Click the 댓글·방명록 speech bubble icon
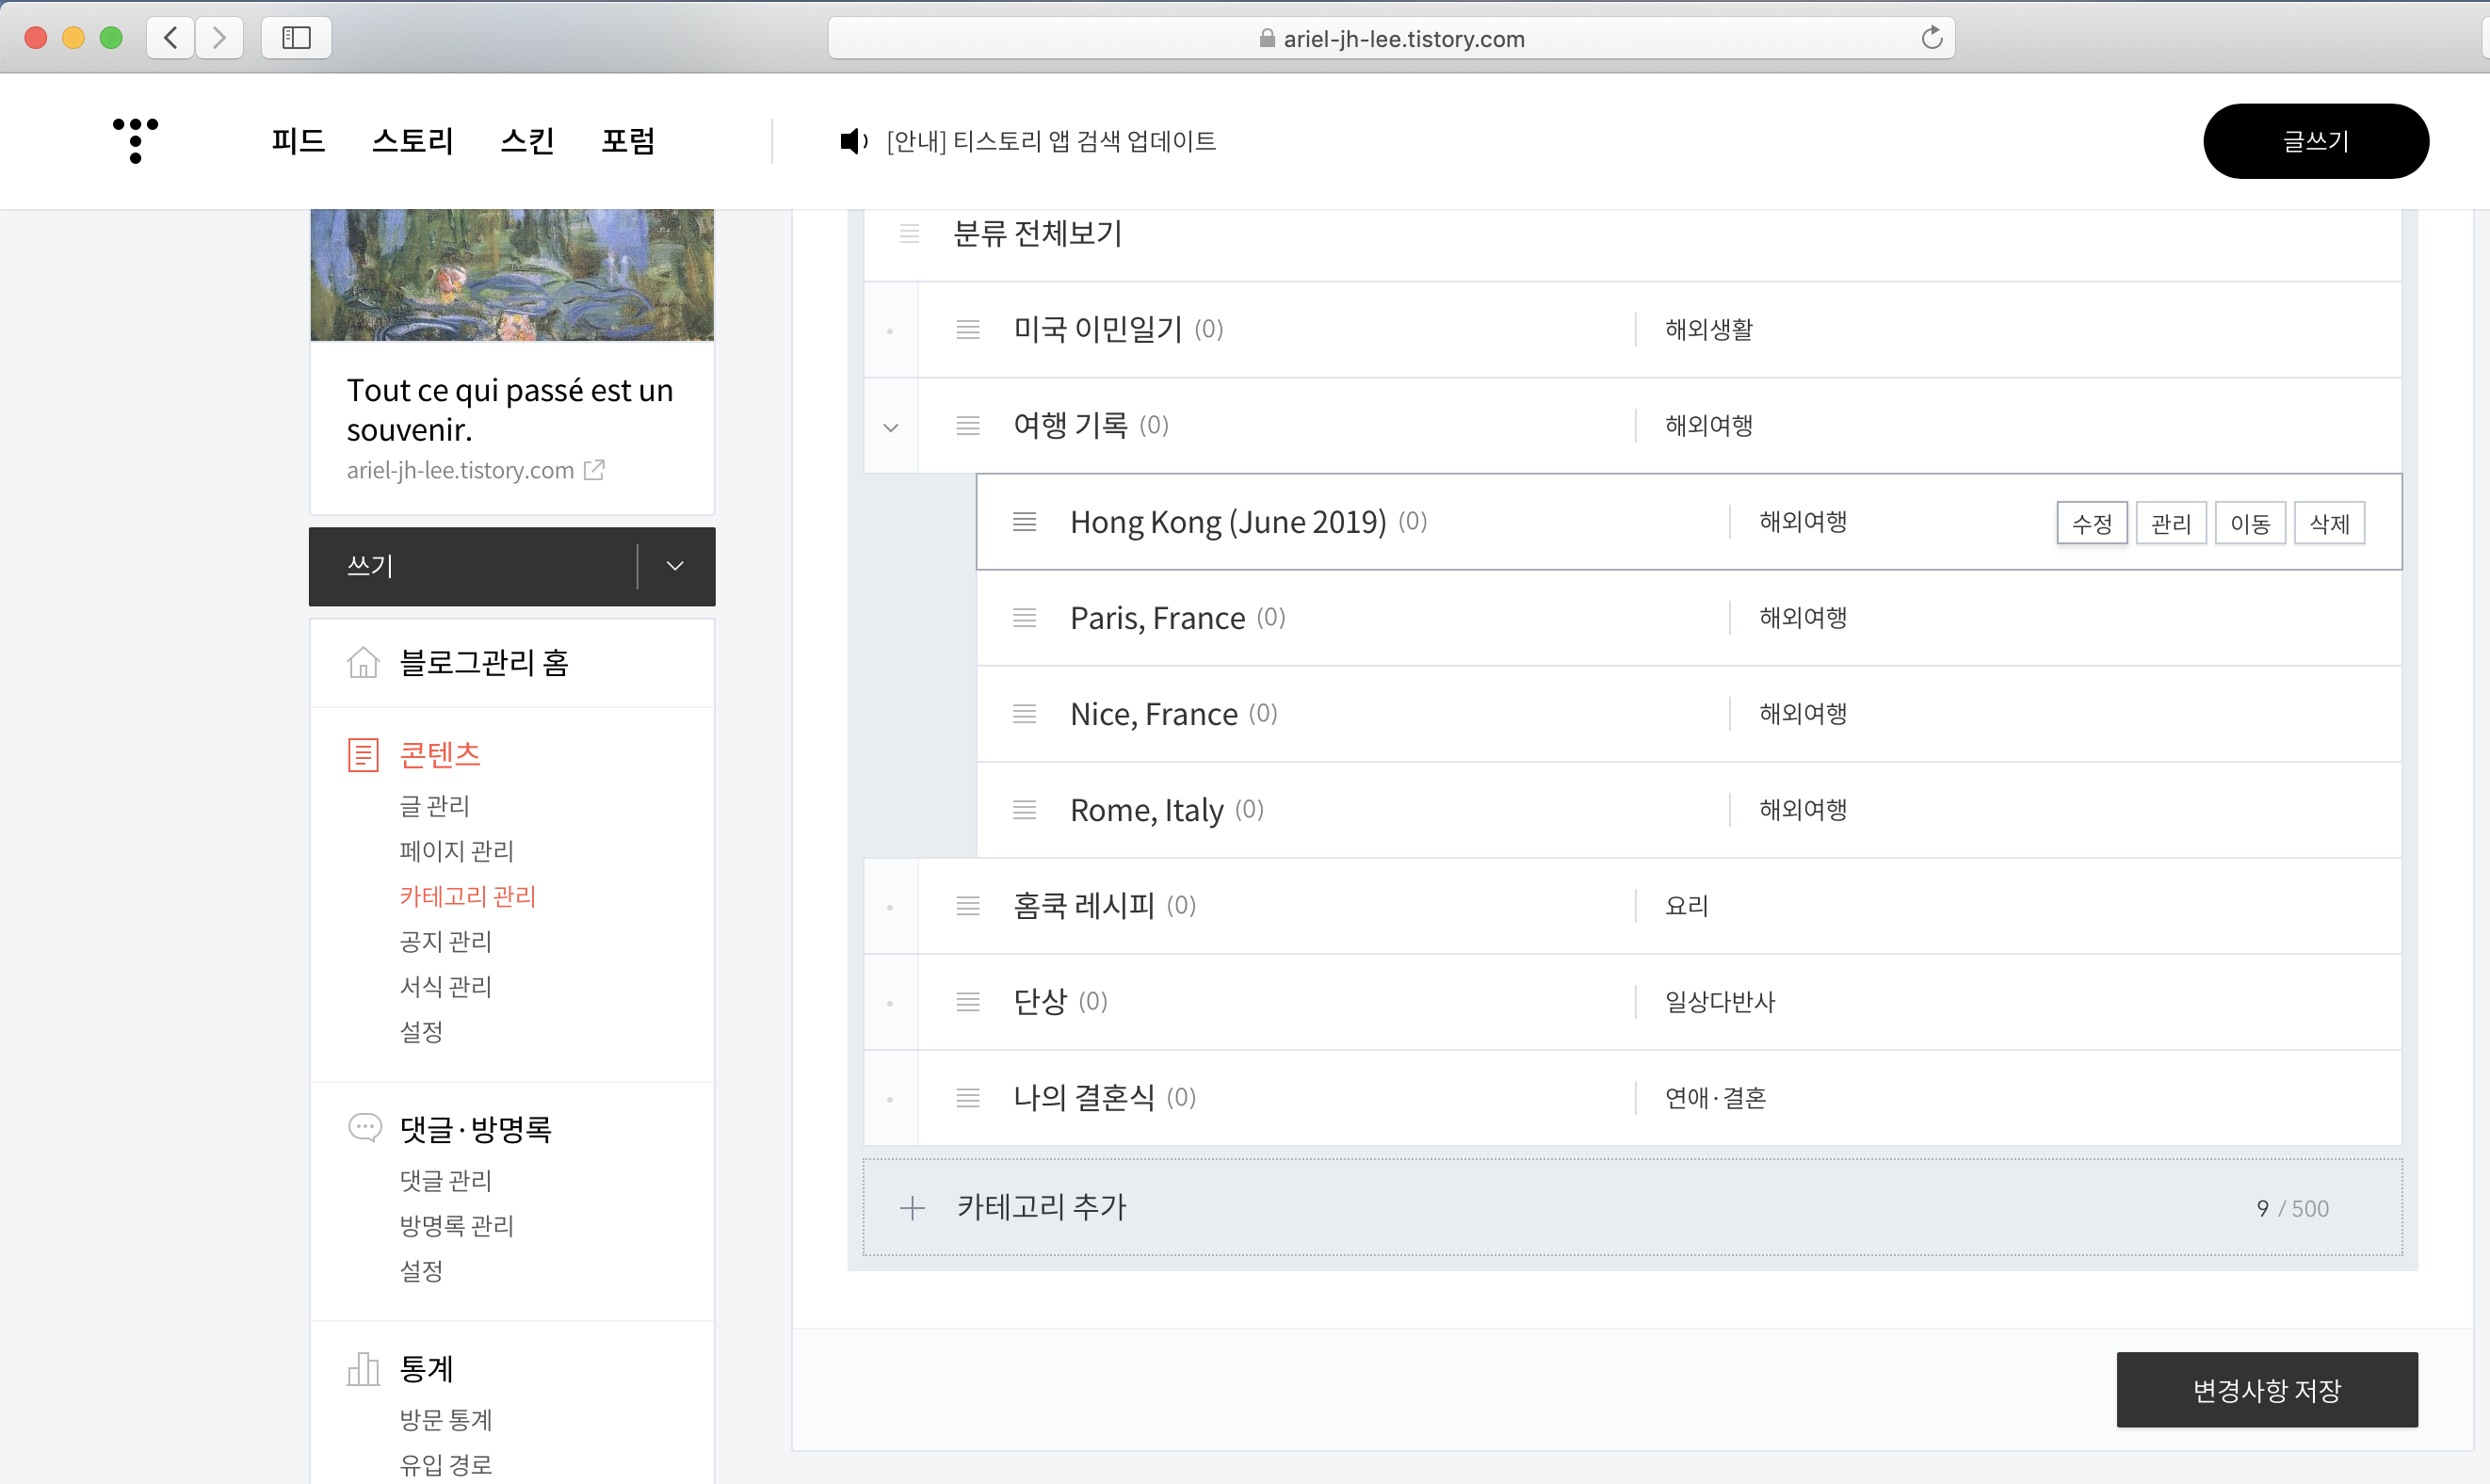Screen dimensions: 2490x1484 coord(364,1128)
